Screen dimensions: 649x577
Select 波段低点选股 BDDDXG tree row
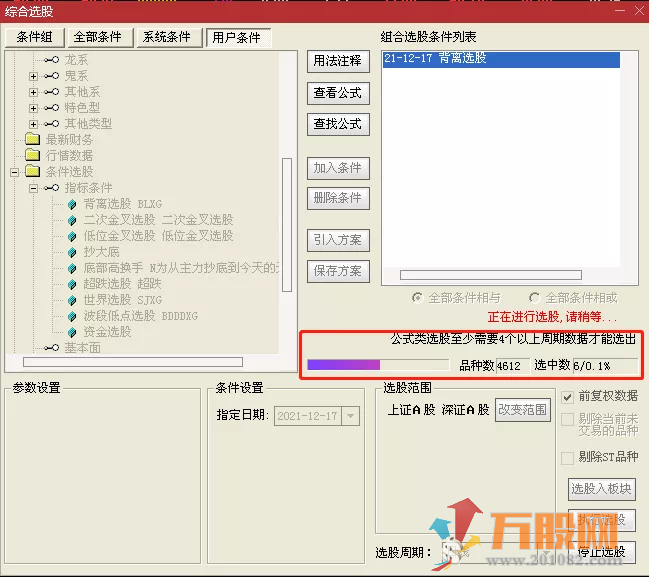(x=141, y=316)
